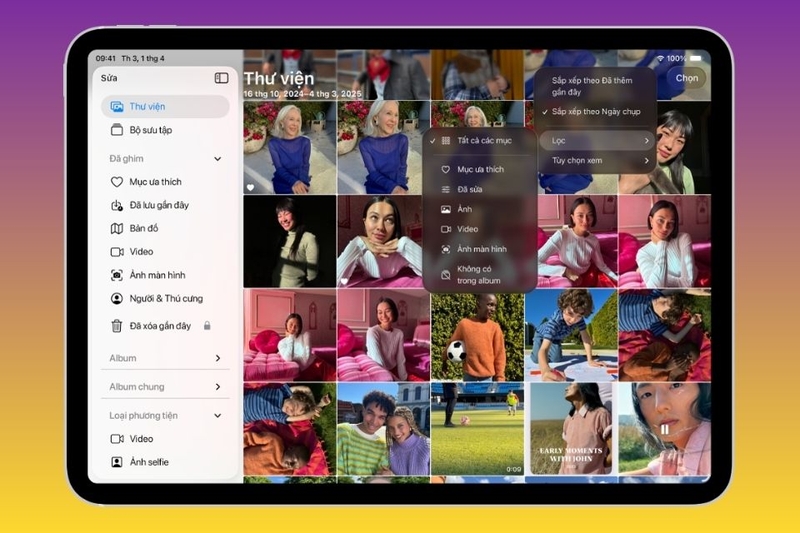The image size is (800, 533).
Task: Pause the playing memory video thumbnail
Action: point(664,429)
